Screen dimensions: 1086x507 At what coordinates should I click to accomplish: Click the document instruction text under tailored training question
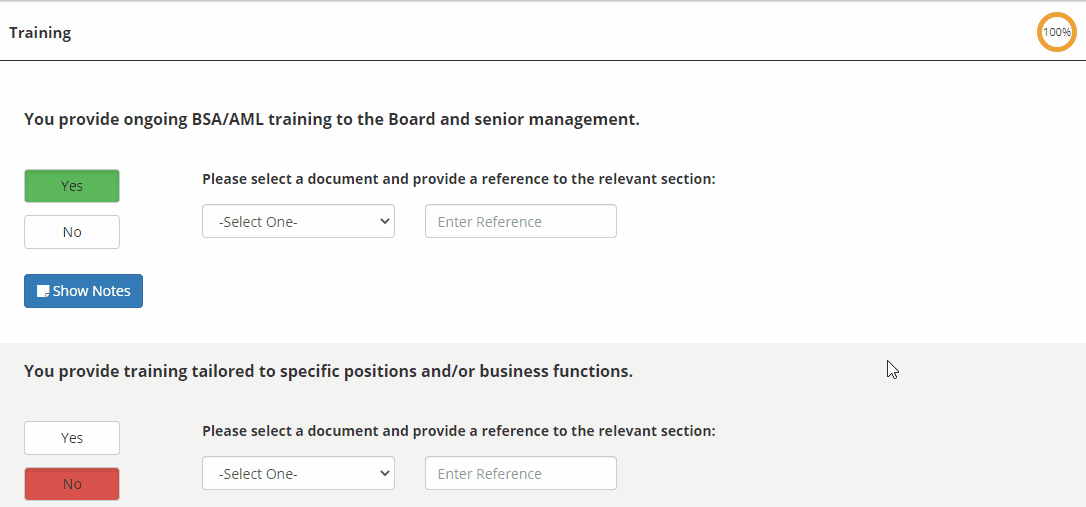459,431
